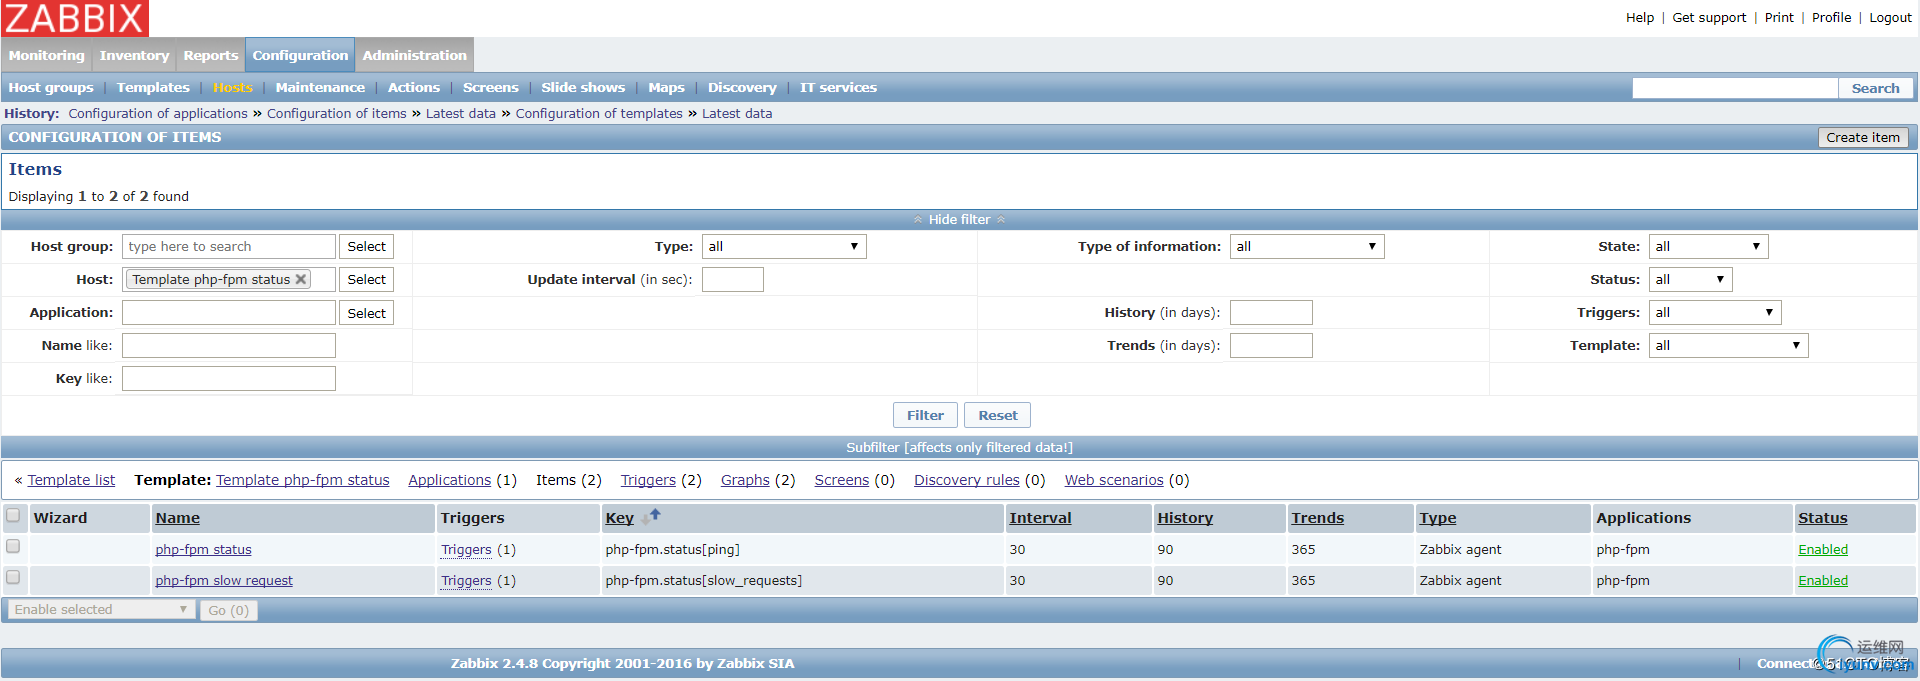The width and height of the screenshot is (1920, 681).
Task: Go to Templates submenu
Action: 153,87
